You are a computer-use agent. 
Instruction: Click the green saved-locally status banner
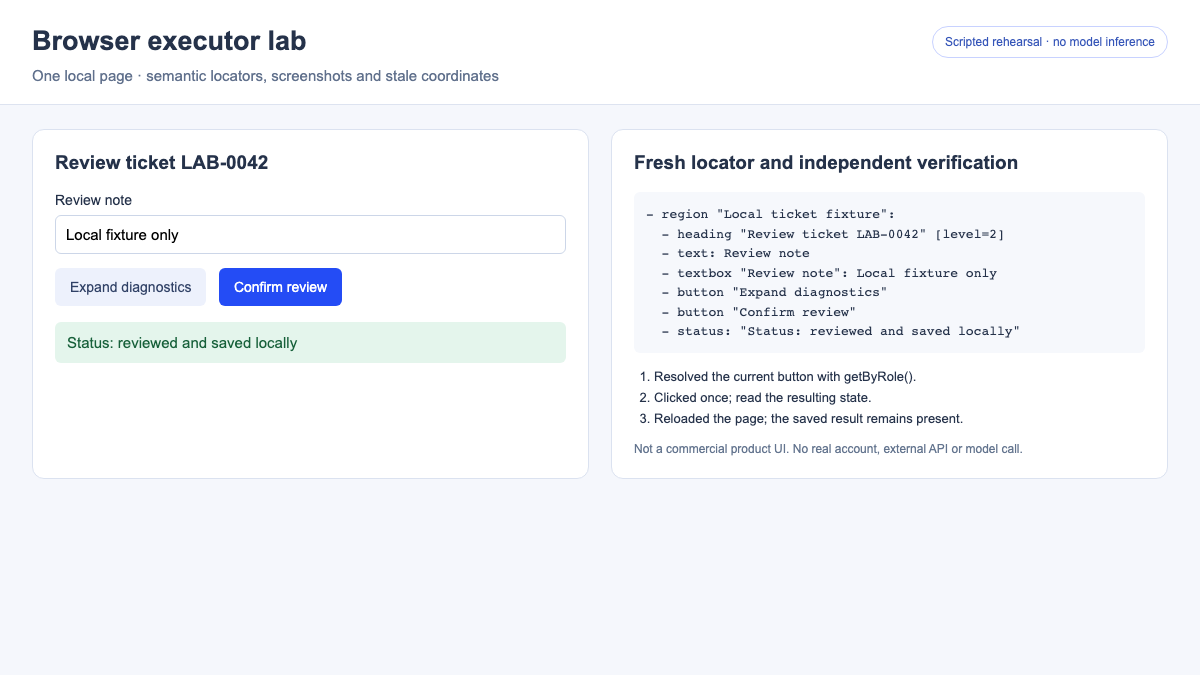point(310,343)
